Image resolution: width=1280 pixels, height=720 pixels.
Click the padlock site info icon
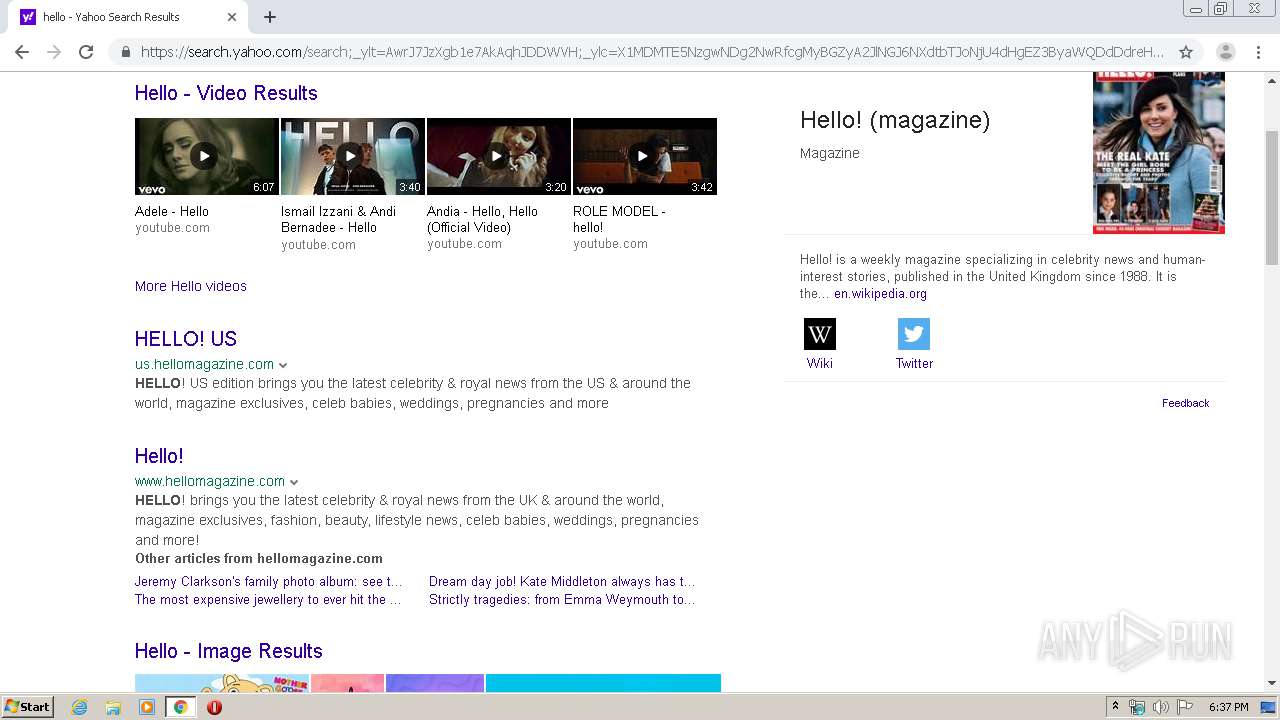tap(126, 52)
